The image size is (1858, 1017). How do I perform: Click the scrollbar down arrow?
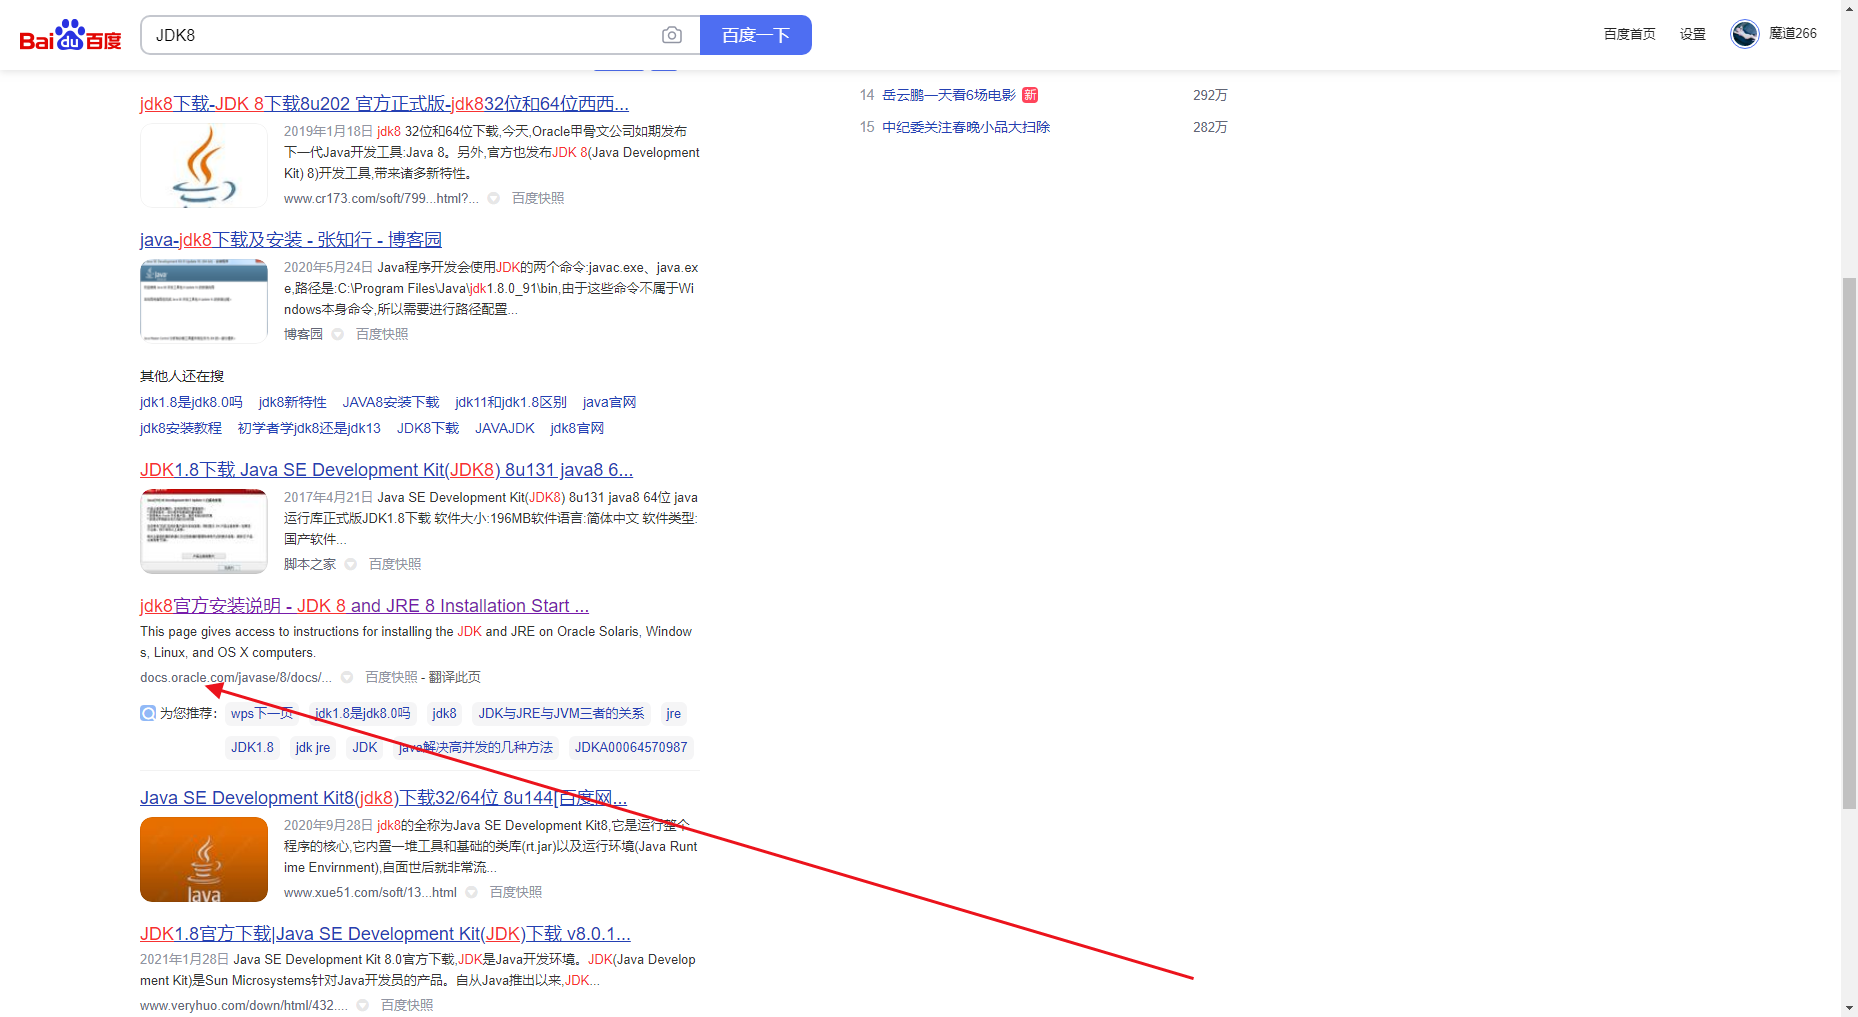point(1849,1008)
